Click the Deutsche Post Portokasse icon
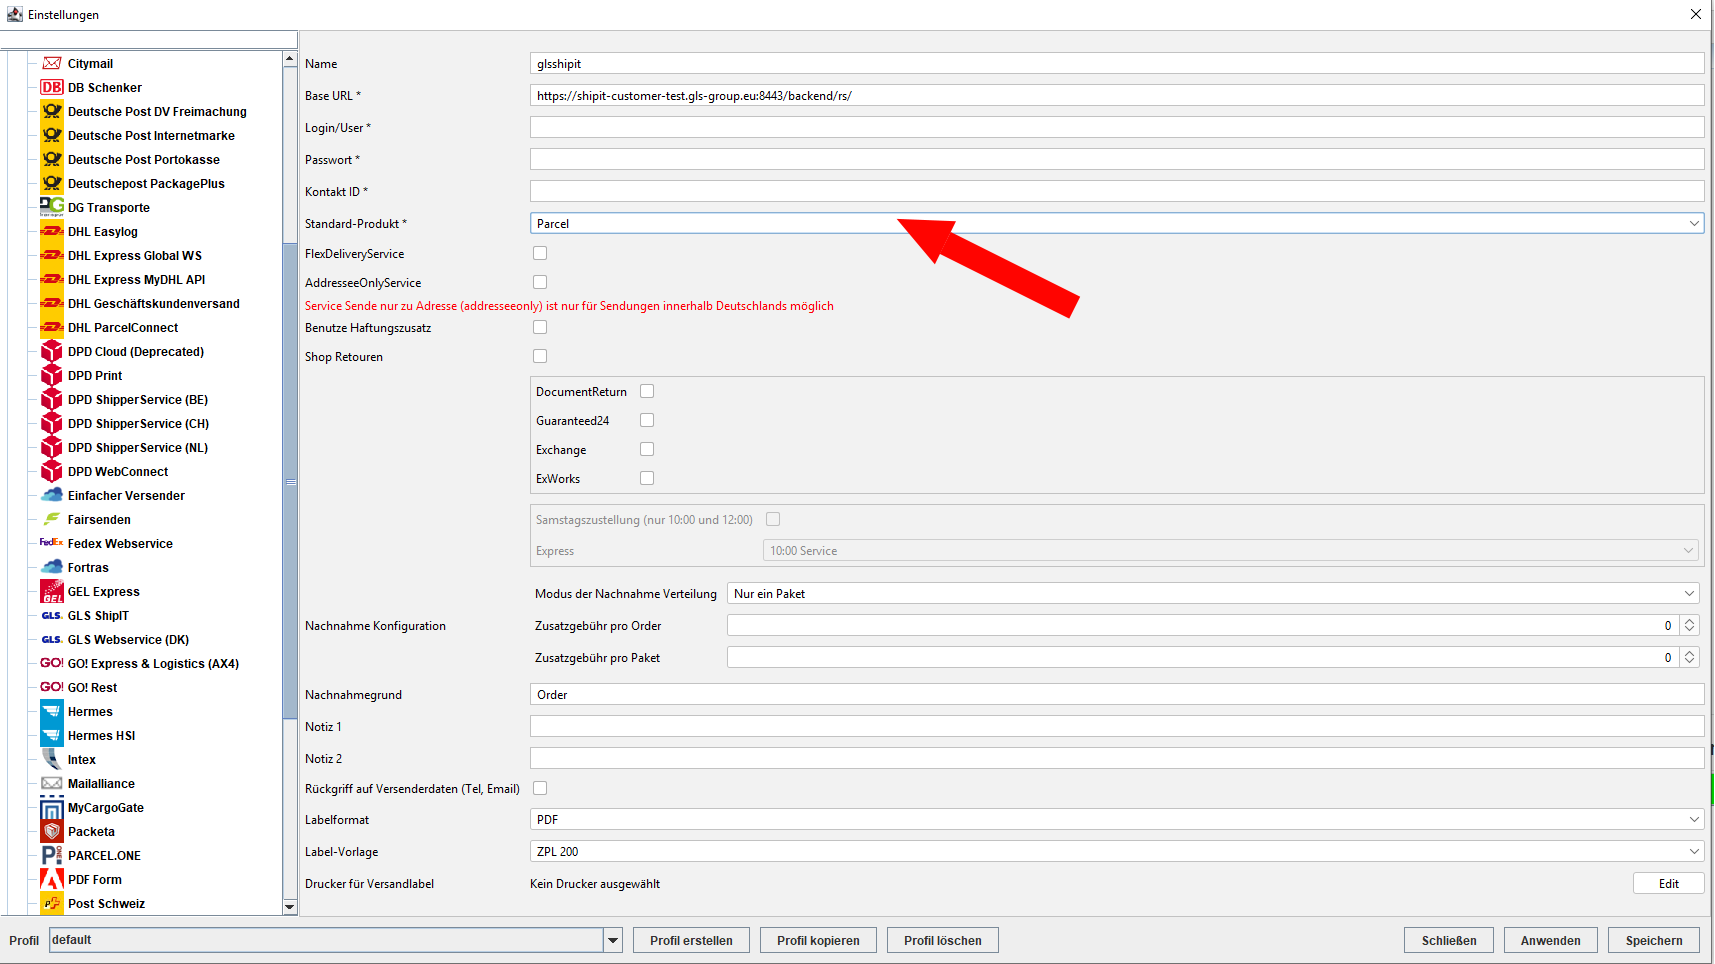The height and width of the screenshot is (964, 1715). click(x=52, y=159)
